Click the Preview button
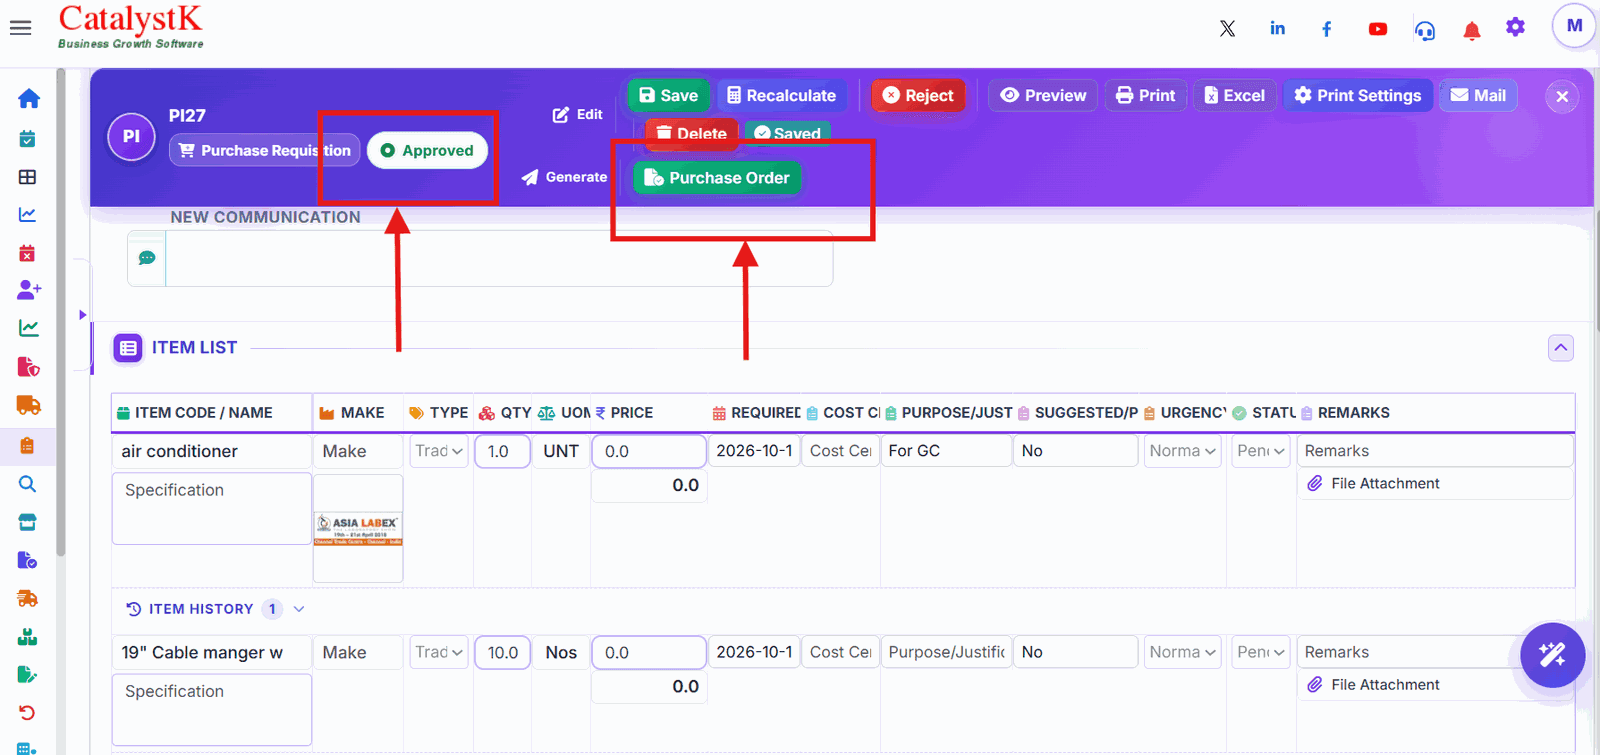1600x755 pixels. (x=1043, y=95)
